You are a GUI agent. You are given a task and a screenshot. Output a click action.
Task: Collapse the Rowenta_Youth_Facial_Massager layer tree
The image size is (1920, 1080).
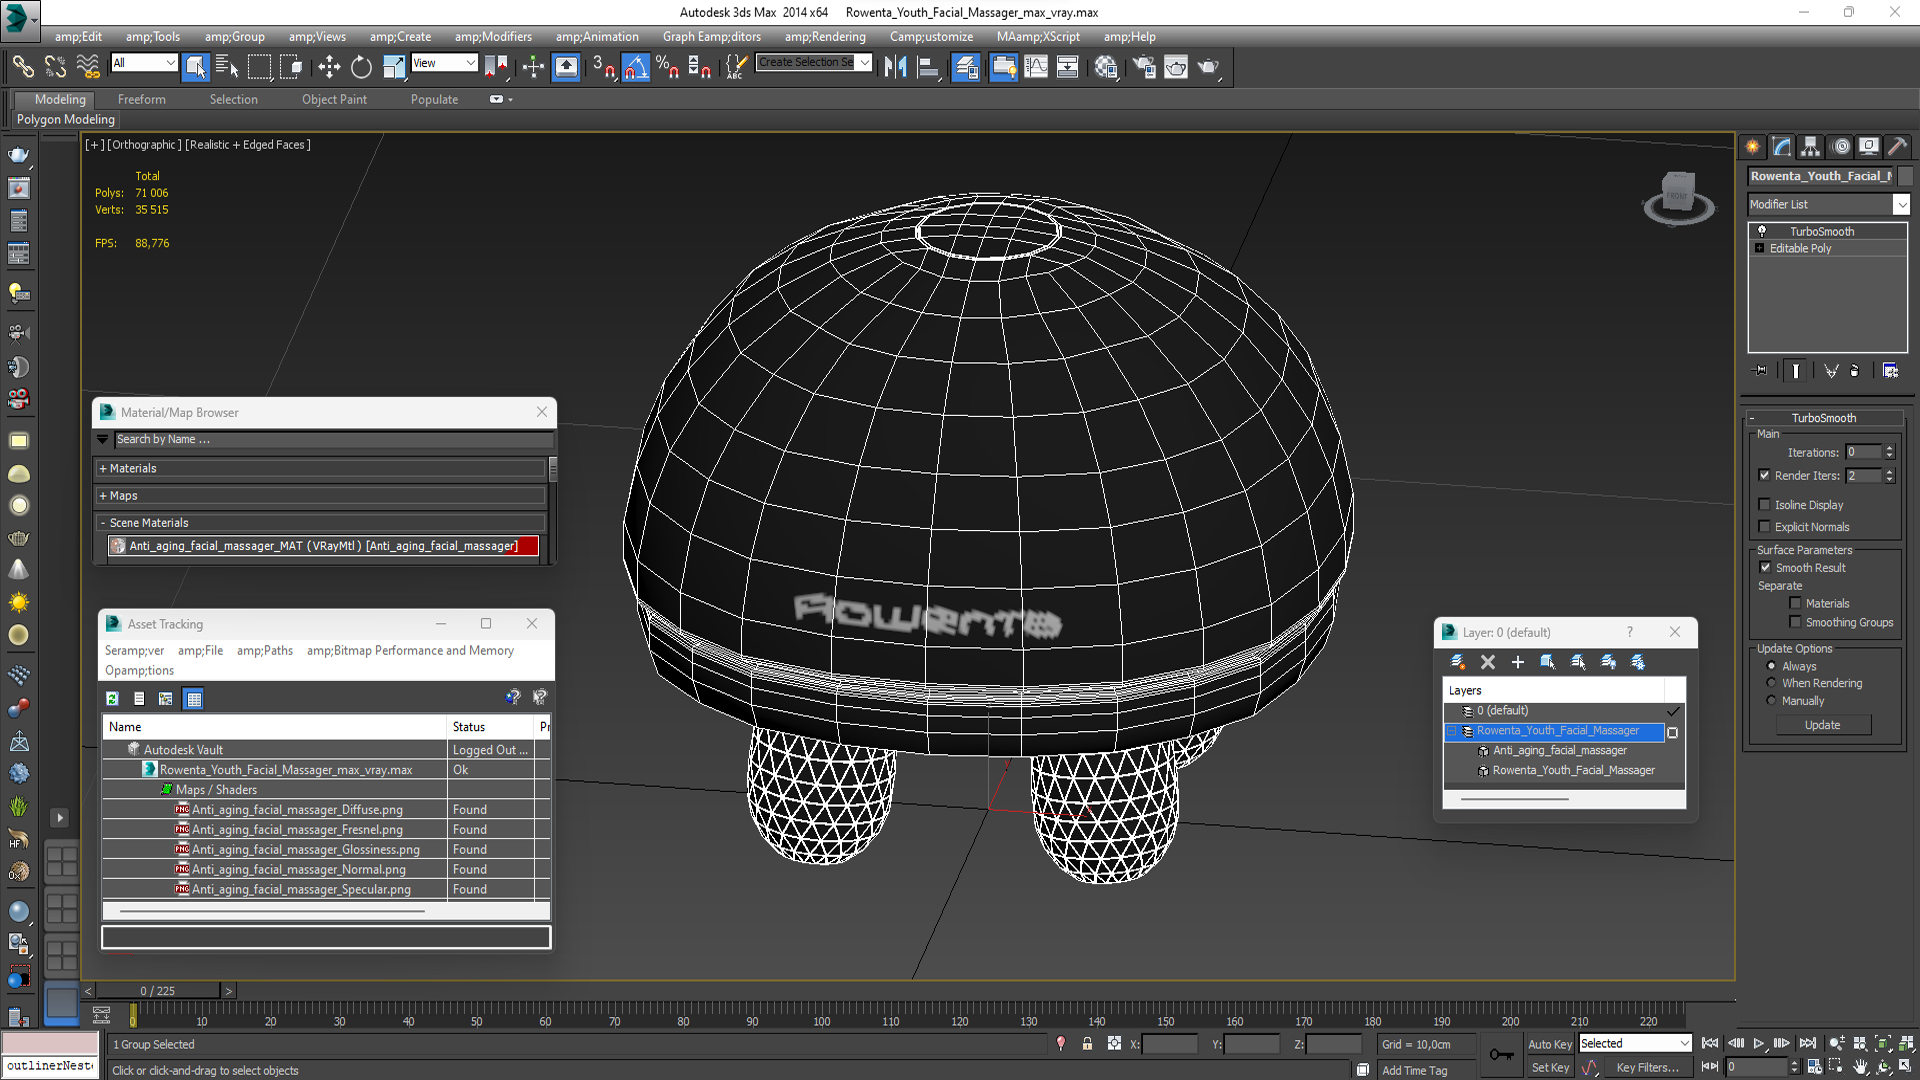[1451, 731]
